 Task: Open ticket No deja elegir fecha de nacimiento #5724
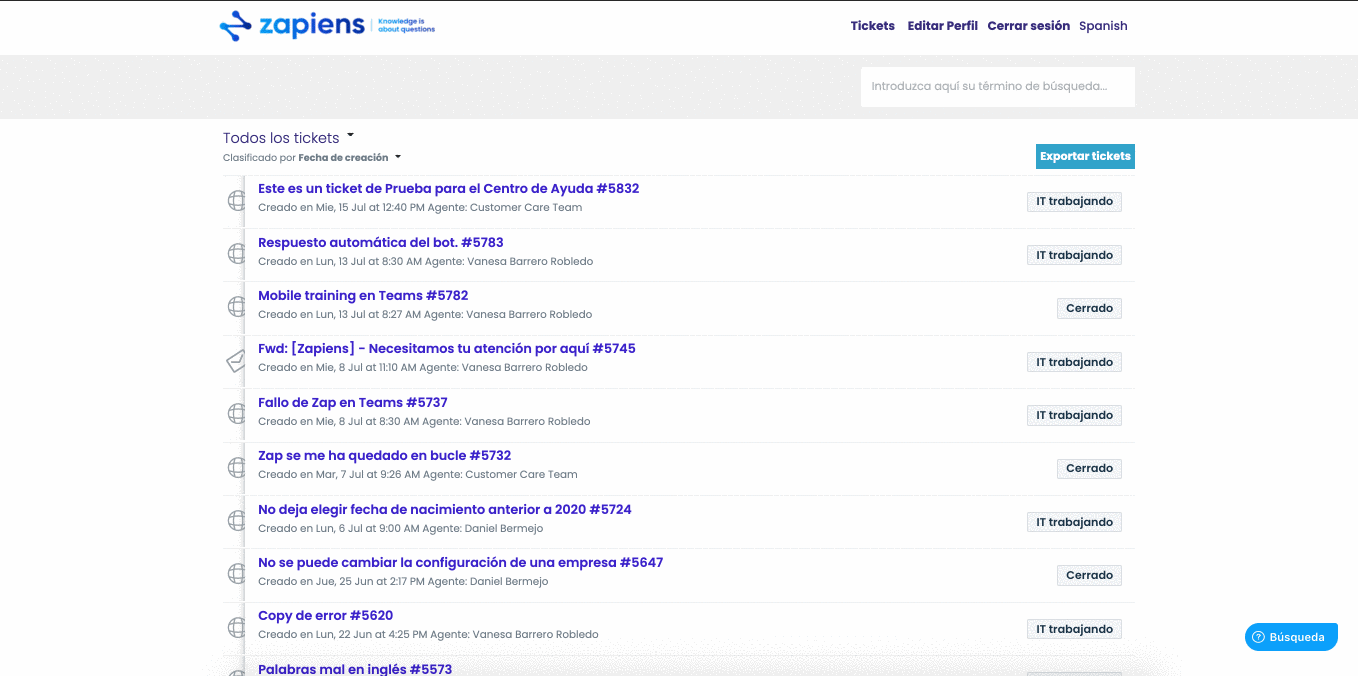[x=445, y=510]
